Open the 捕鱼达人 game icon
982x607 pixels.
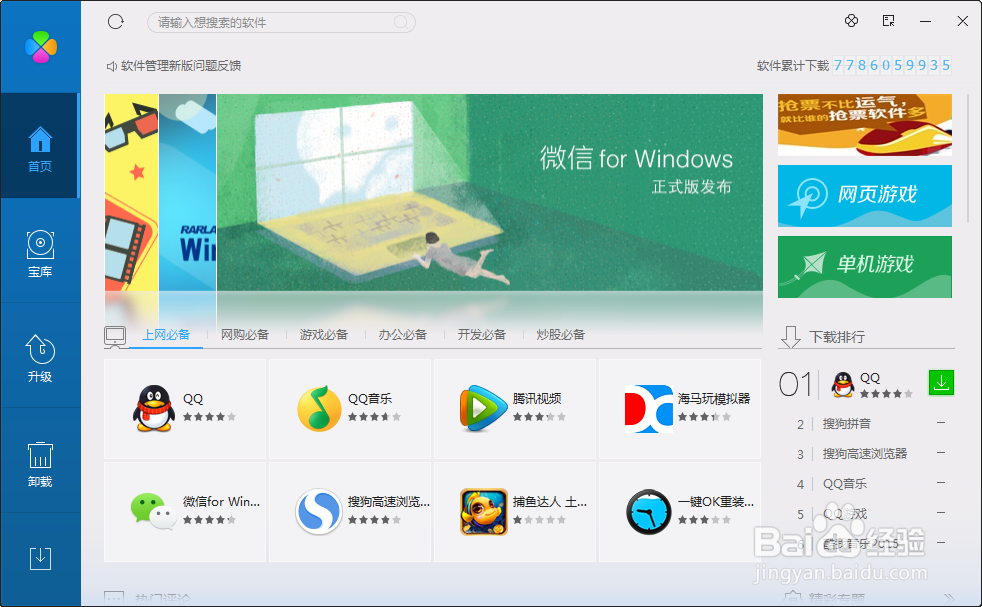click(x=483, y=512)
